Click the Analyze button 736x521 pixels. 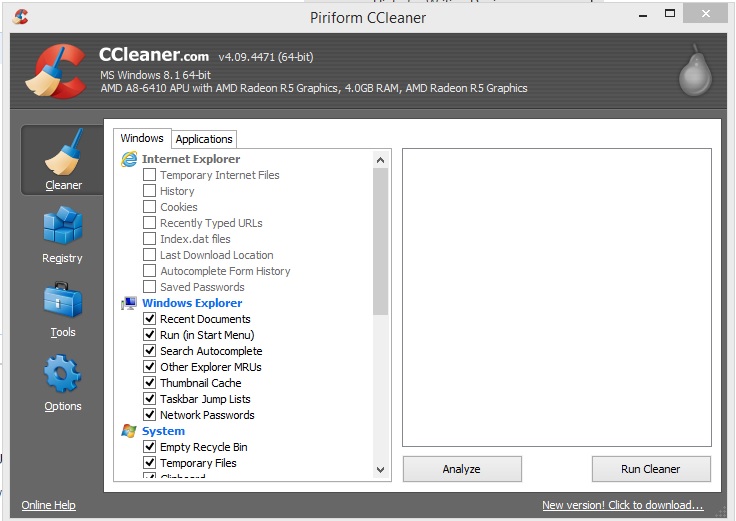coord(462,469)
